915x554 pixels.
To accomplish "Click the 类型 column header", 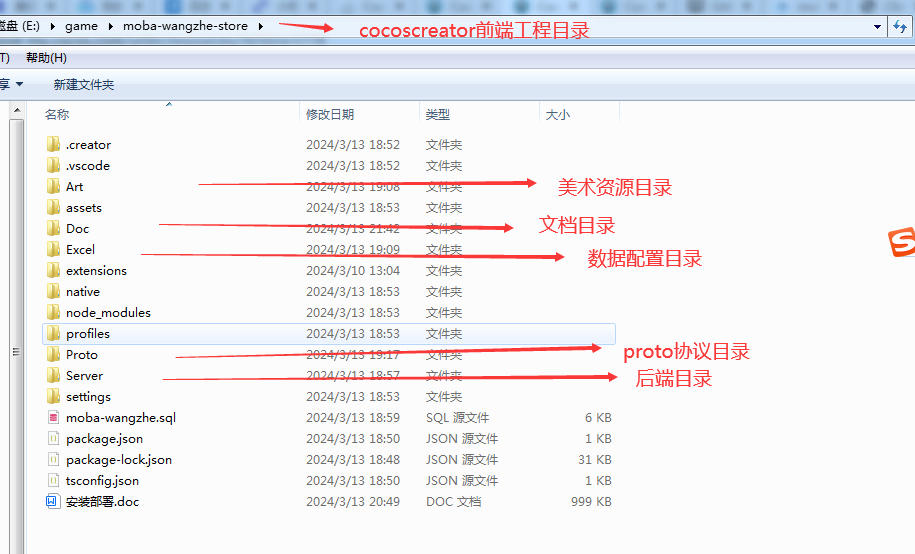I will (x=438, y=115).
